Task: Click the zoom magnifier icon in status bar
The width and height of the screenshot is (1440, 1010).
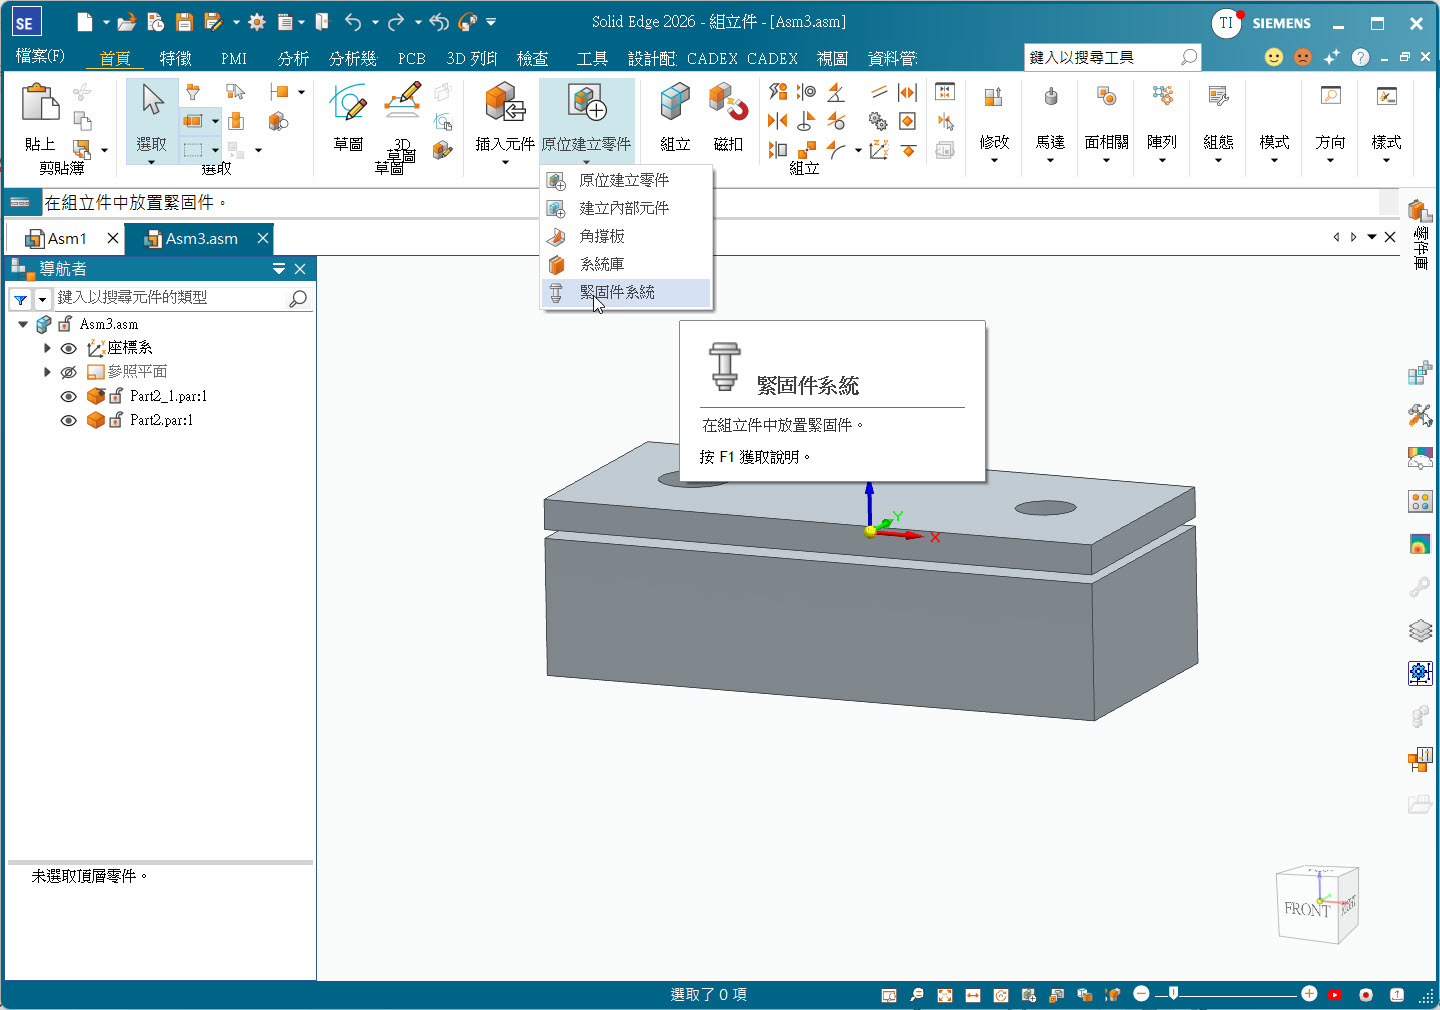Action: (x=917, y=995)
